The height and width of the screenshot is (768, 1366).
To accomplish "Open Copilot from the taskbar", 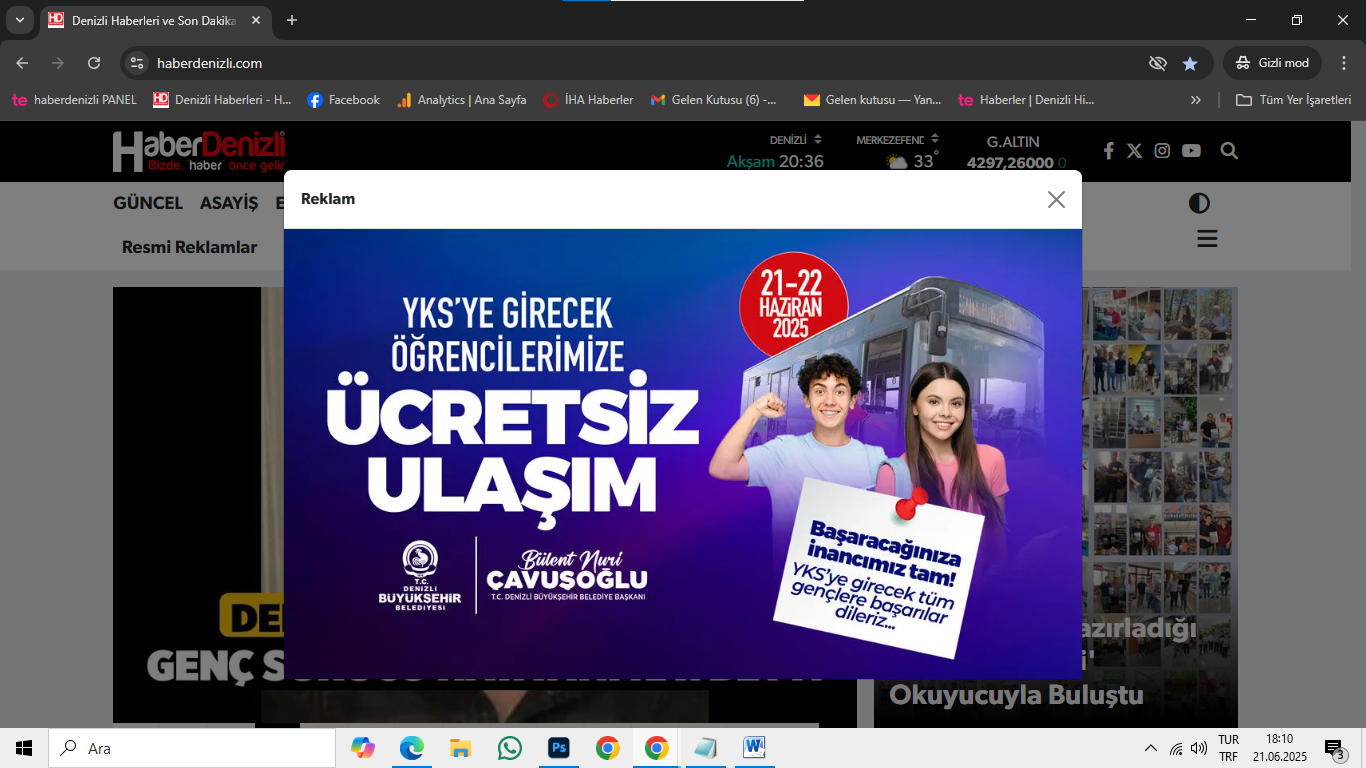I will click(363, 748).
